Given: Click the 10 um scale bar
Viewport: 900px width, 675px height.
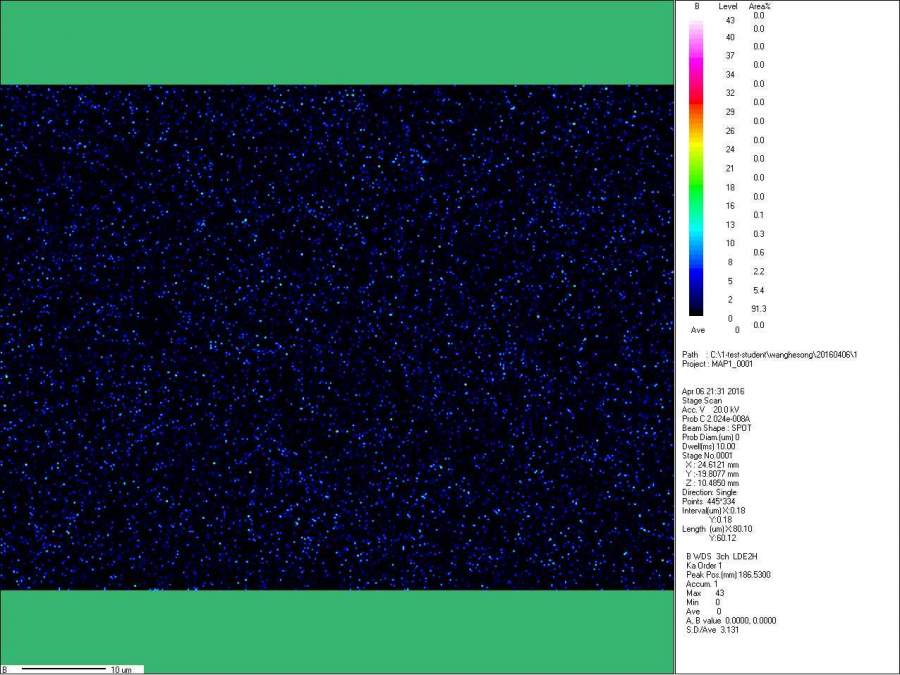Looking at the screenshot, I should point(64,669).
